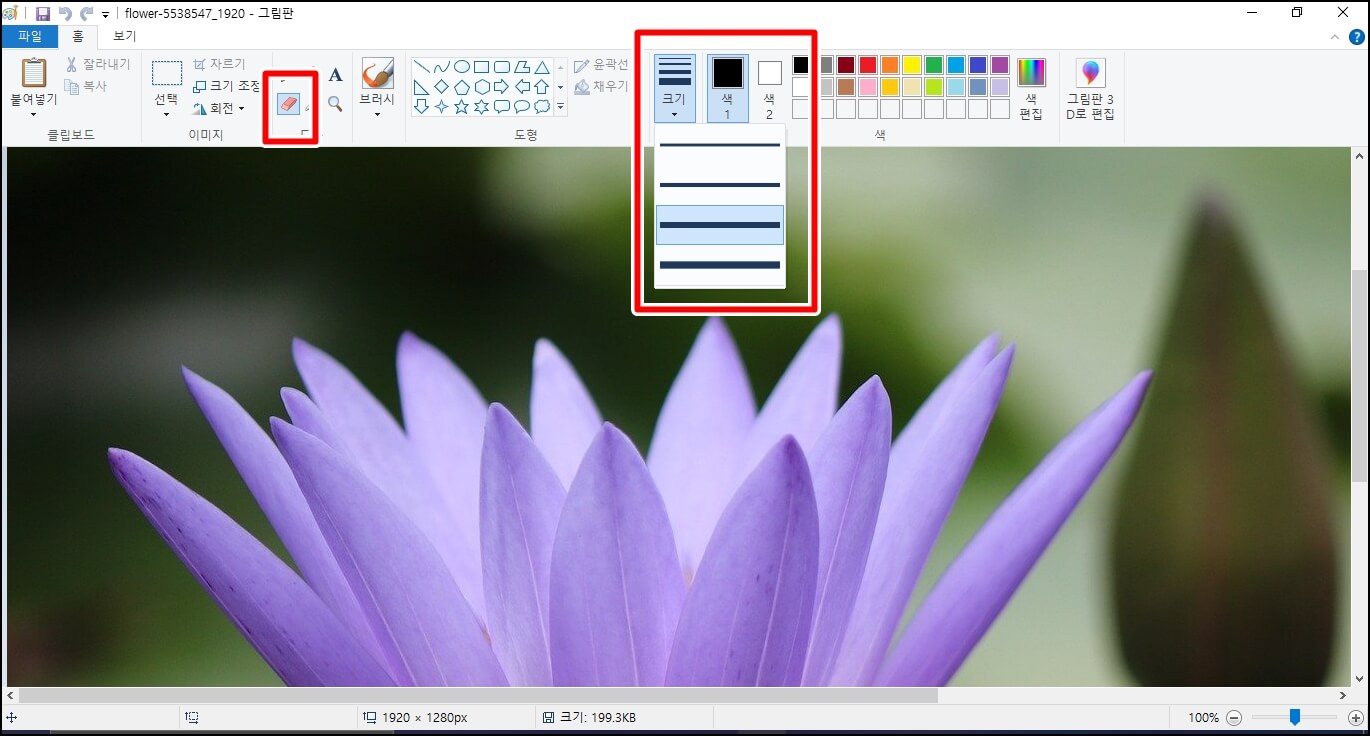Select the Five-point star shape
This screenshot has width=1370, height=736.
point(462,106)
